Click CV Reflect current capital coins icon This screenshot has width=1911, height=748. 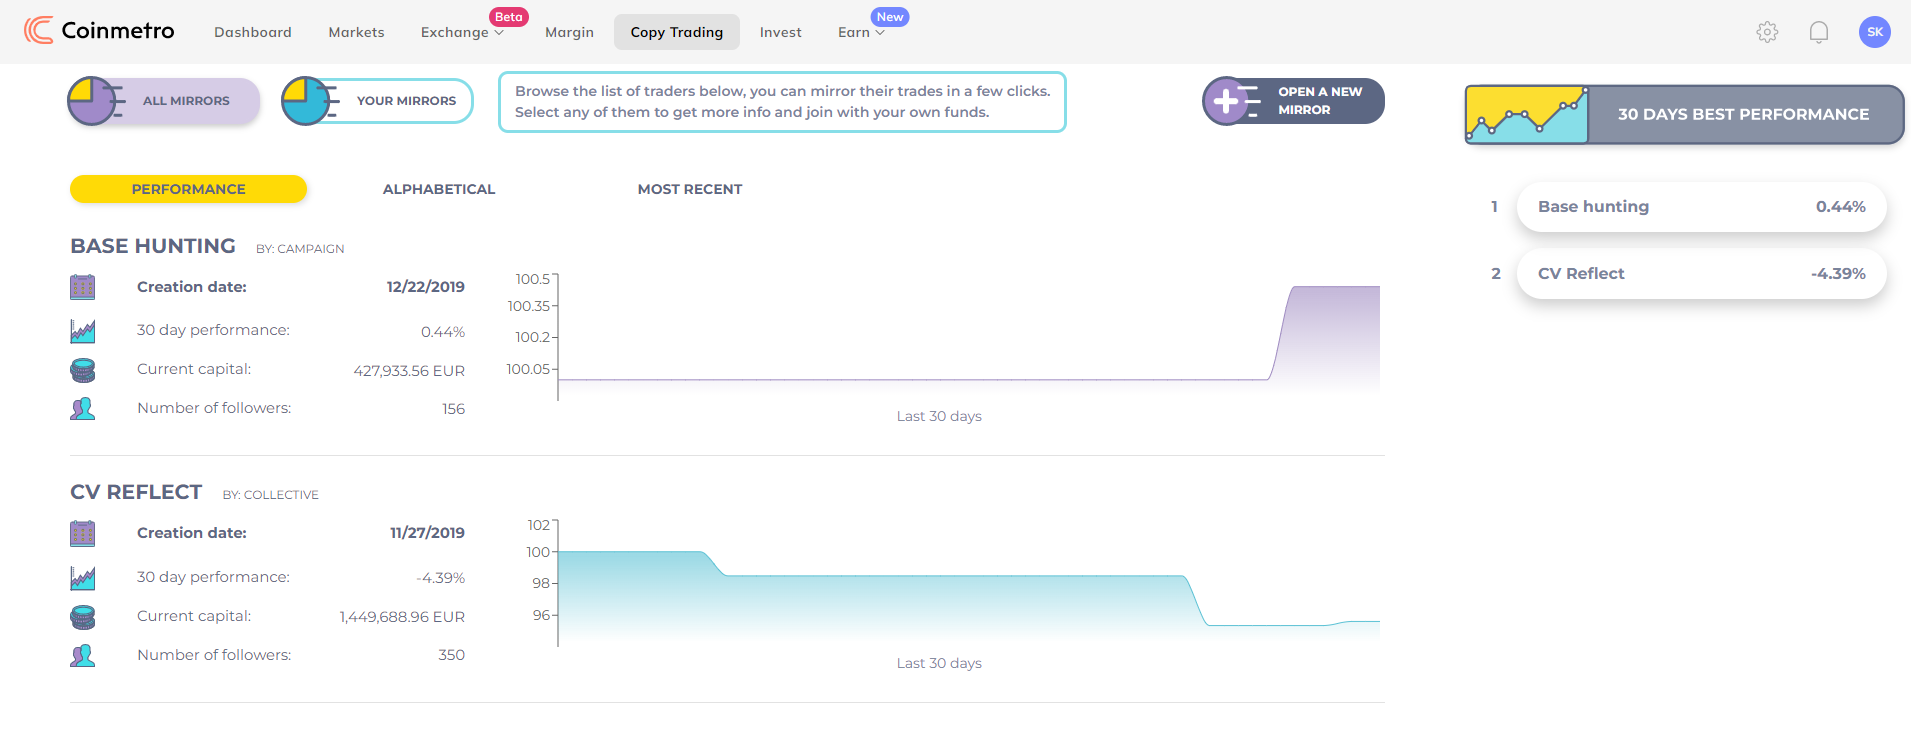click(83, 617)
